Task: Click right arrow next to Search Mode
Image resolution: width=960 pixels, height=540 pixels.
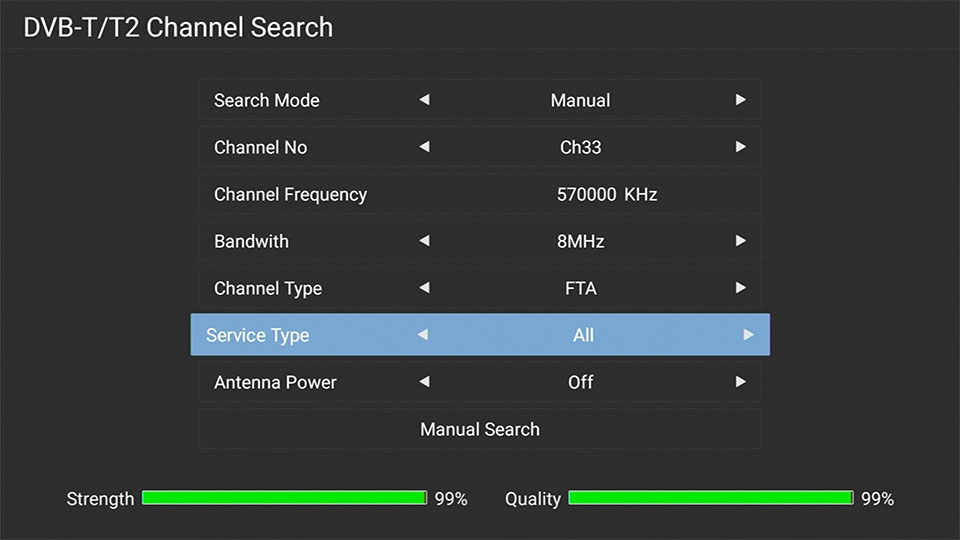Action: click(x=740, y=100)
